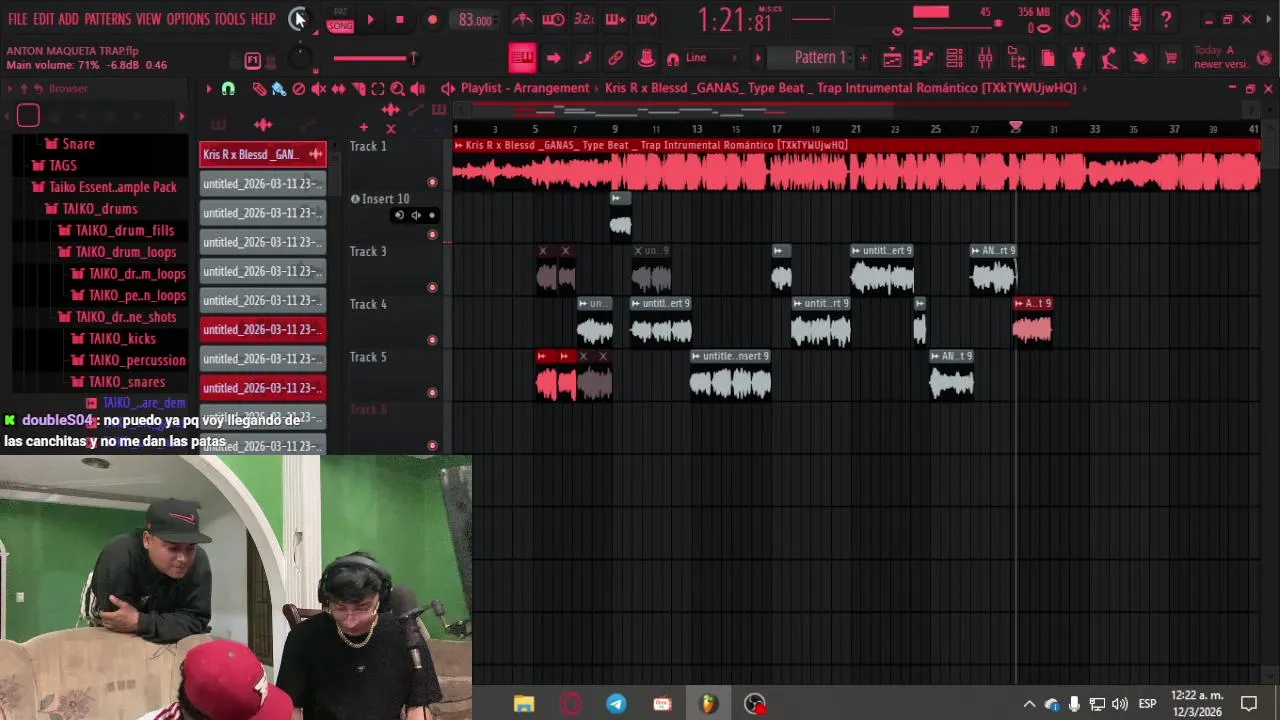
Task: Toggle the Playlist snap magnet
Action: click(x=228, y=89)
